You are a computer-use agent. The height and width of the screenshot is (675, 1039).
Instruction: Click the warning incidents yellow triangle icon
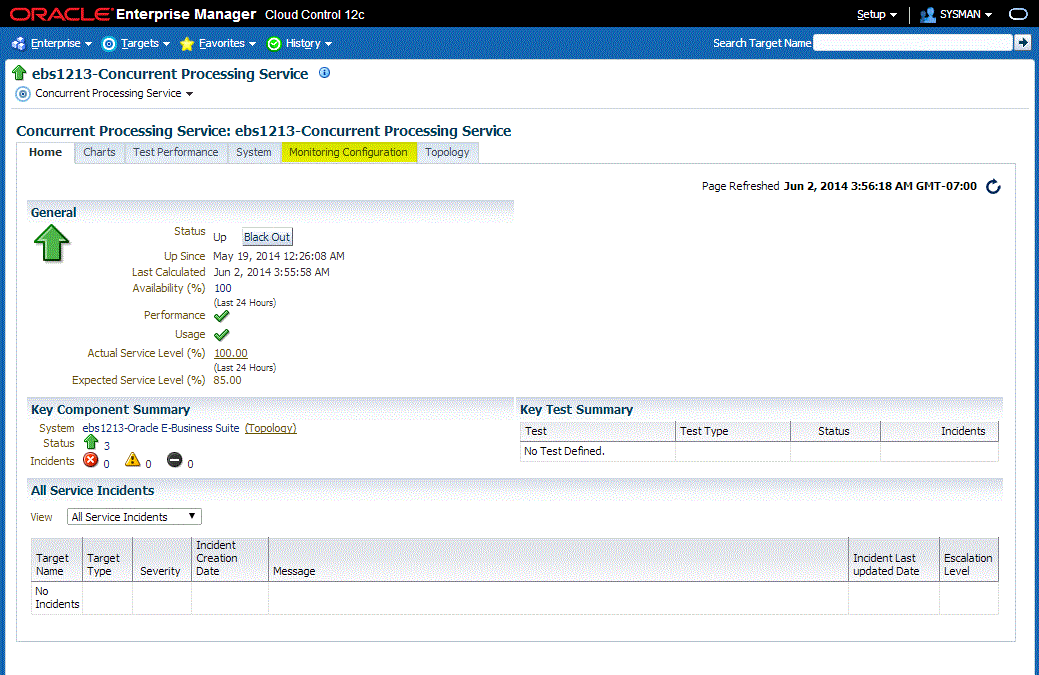(x=133, y=460)
